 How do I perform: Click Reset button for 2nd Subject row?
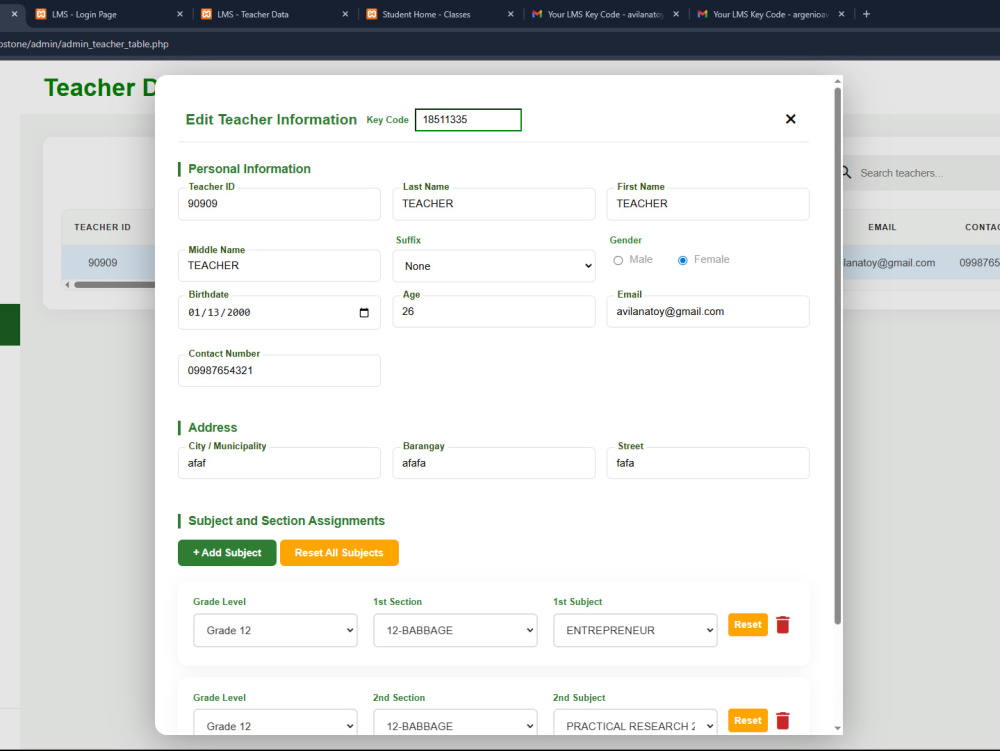(747, 720)
